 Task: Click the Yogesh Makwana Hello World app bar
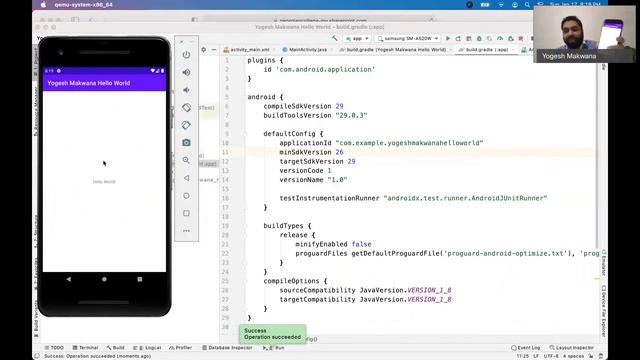pyautogui.click(x=104, y=83)
